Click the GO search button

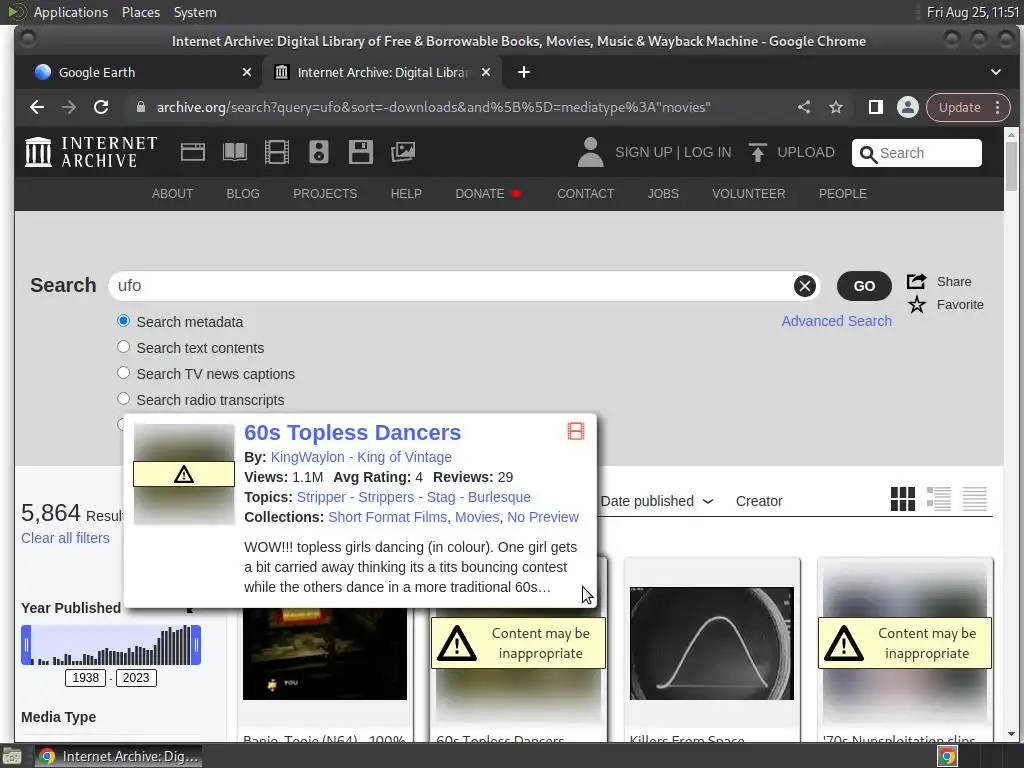(864, 286)
